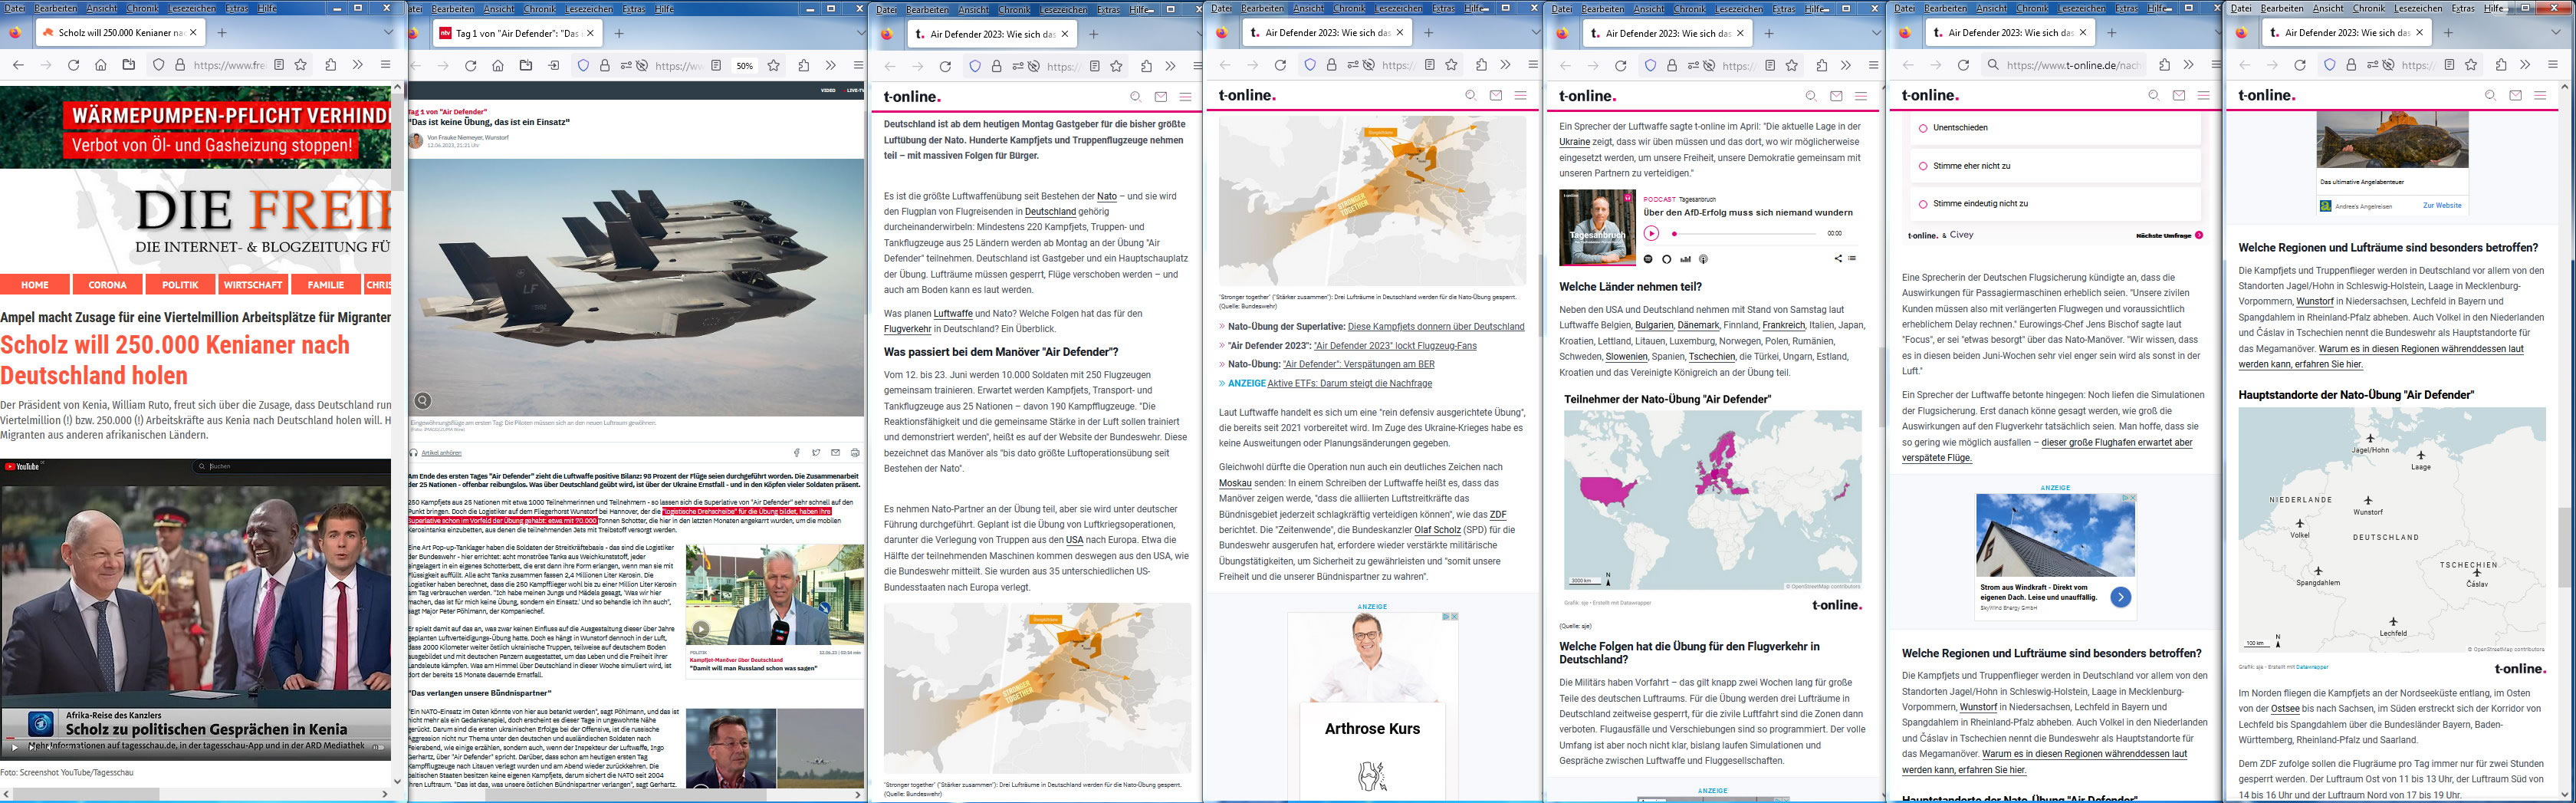2576x803 pixels.
Task: Share the Tagesanbruch podcast via share icon
Action: pyautogui.click(x=1838, y=259)
